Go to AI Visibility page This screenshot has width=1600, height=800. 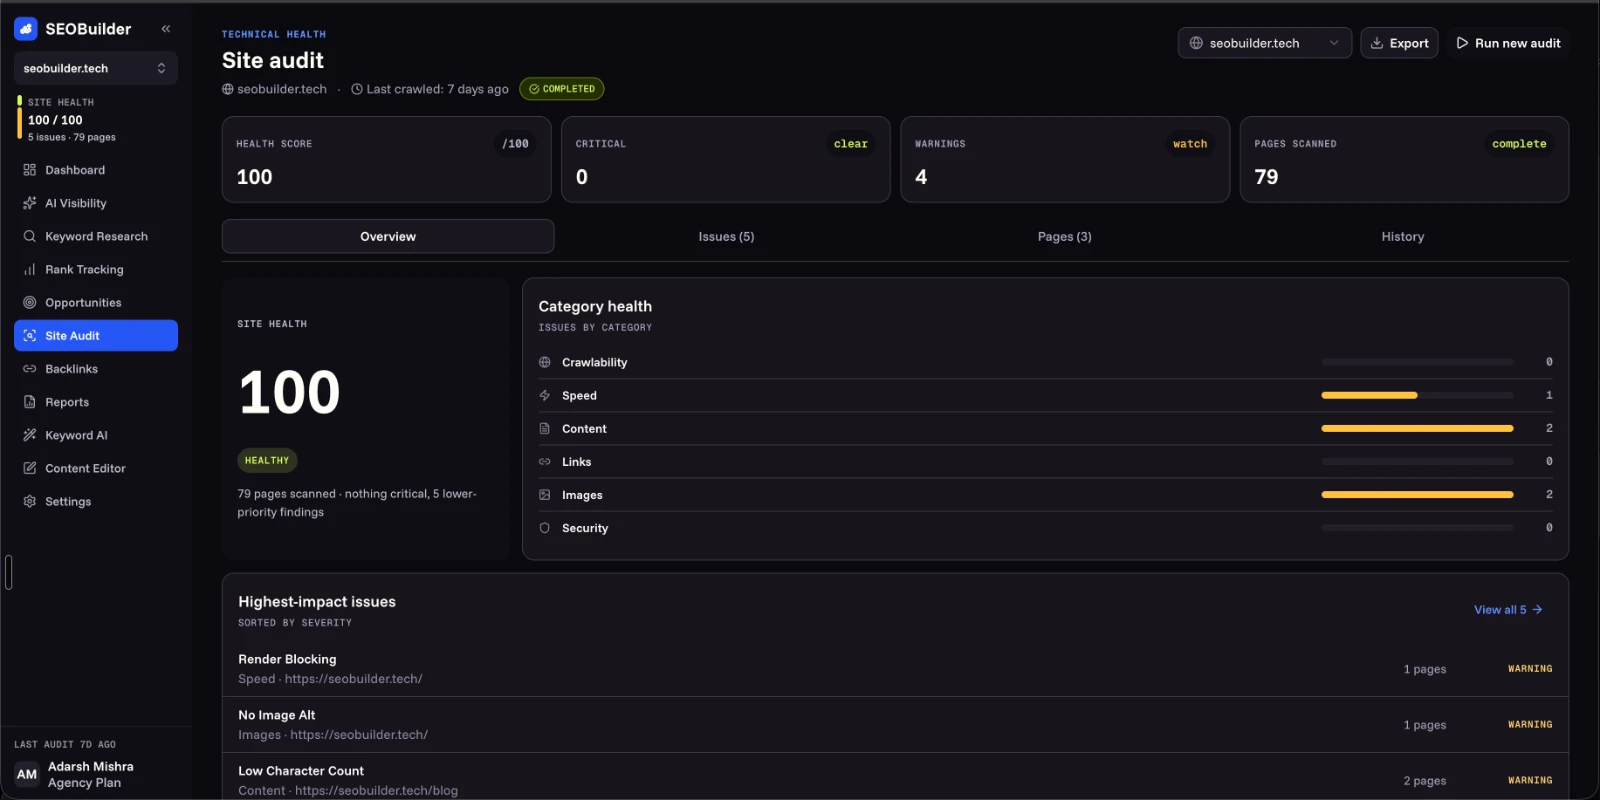96,203
